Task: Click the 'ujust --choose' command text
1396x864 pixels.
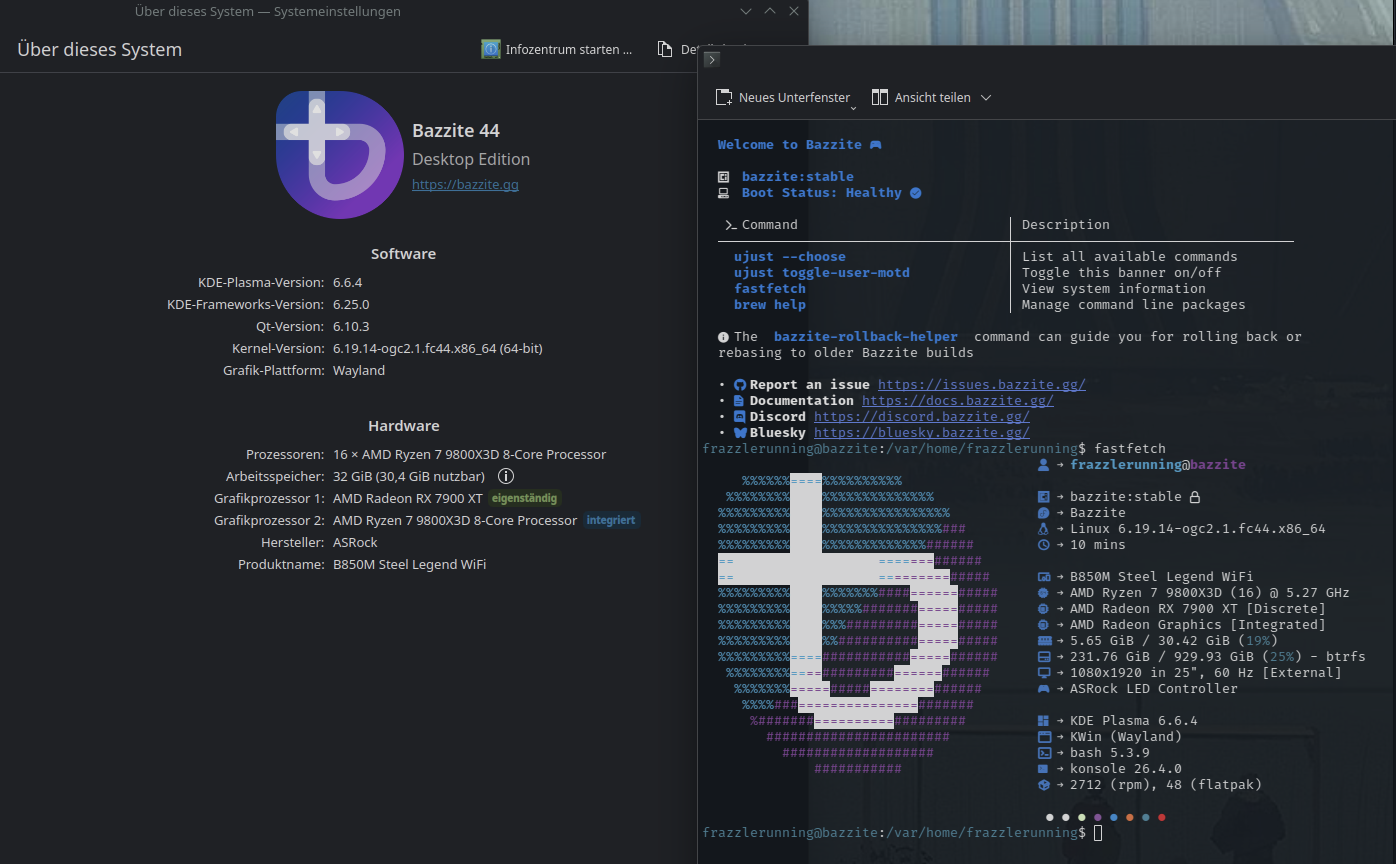Action: pos(790,257)
